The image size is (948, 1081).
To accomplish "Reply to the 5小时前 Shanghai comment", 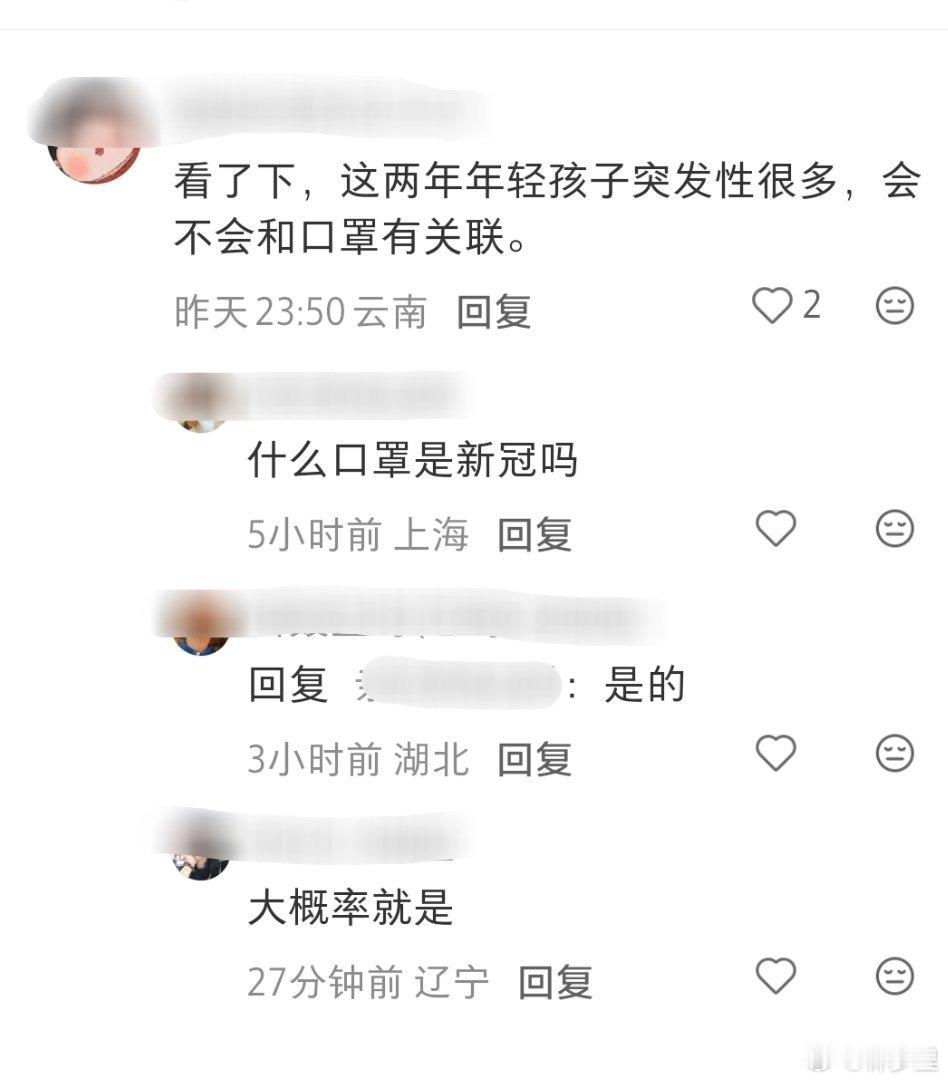I will pos(534,535).
